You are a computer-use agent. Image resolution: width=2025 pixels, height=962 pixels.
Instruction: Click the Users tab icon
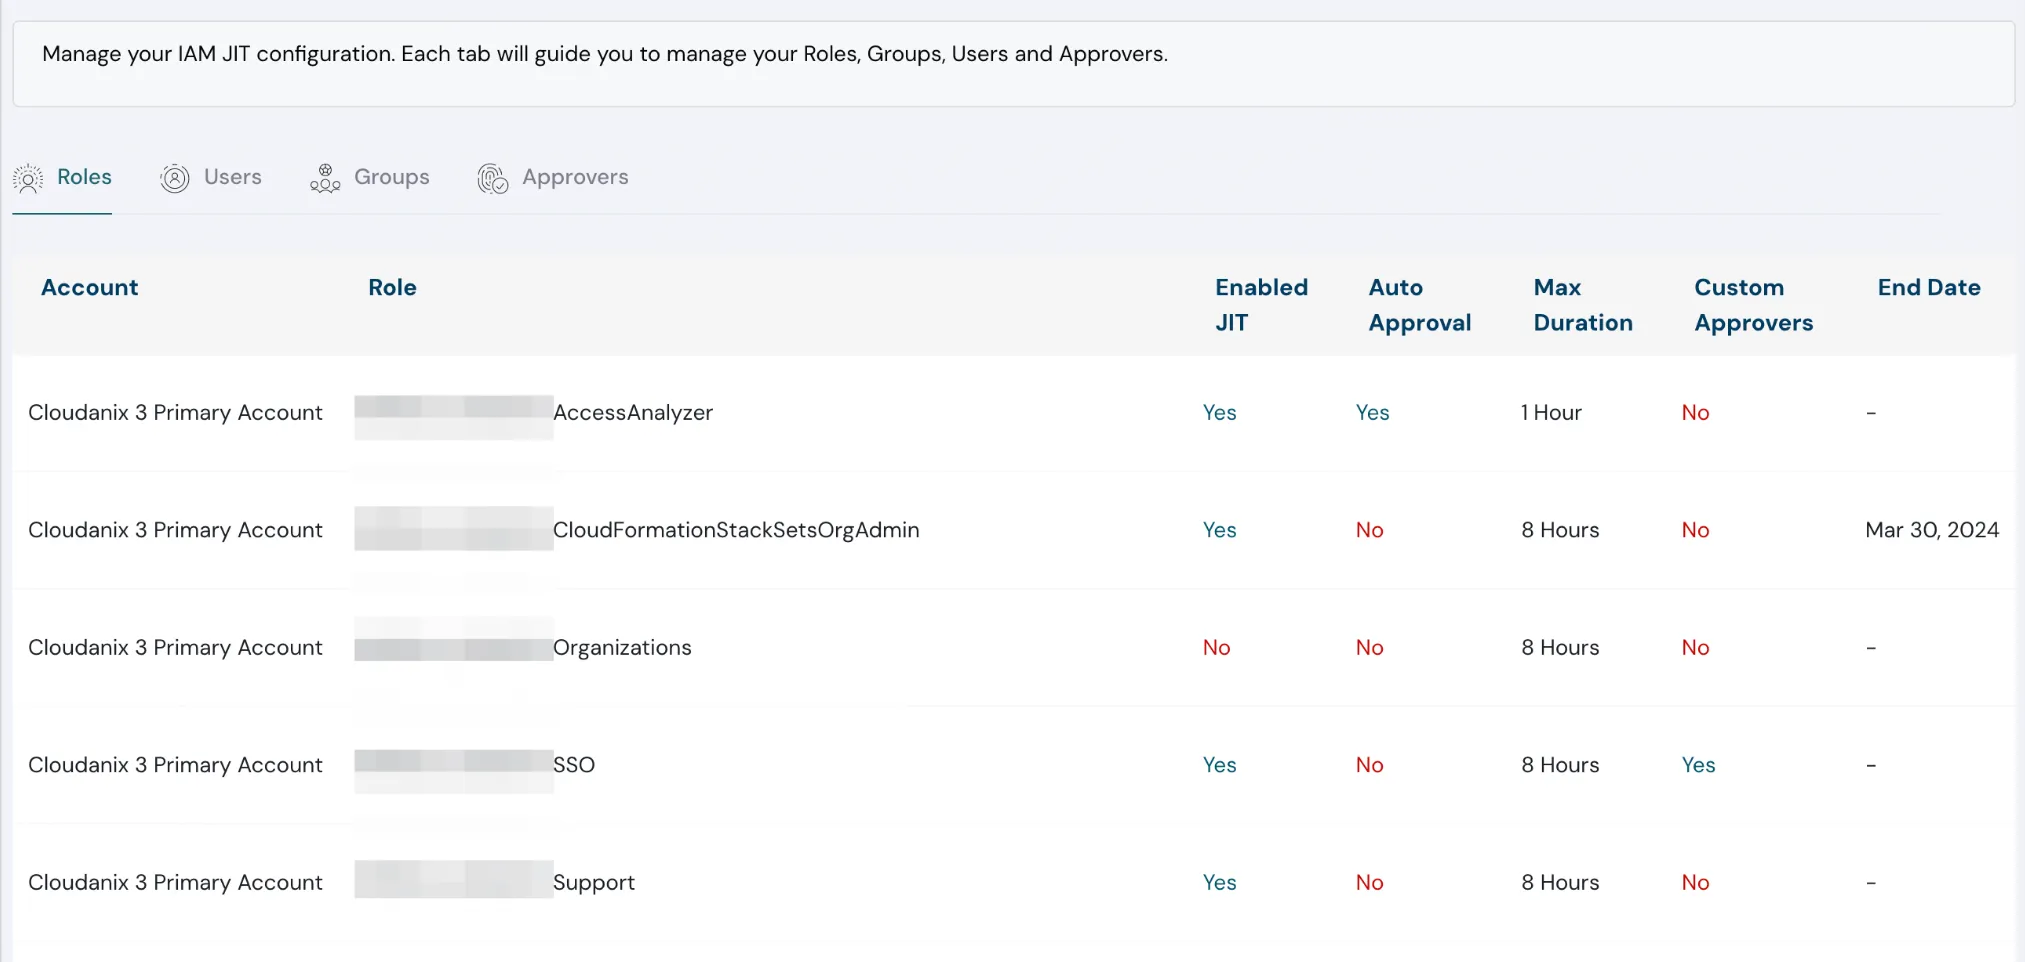click(175, 178)
